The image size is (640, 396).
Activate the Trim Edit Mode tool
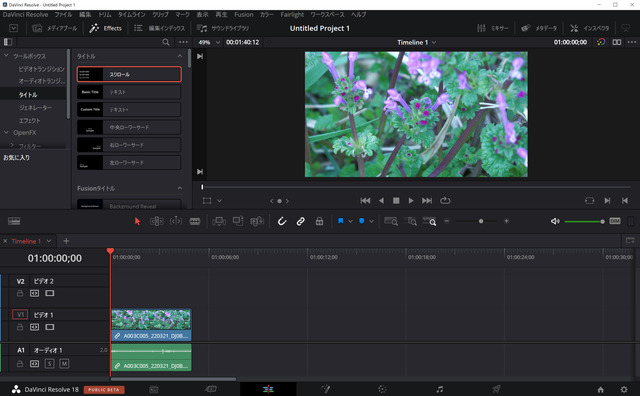coord(156,221)
